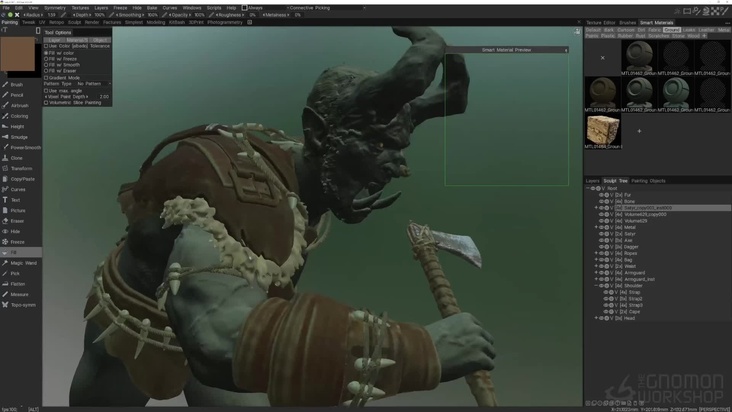Select the Measure tool
The width and height of the screenshot is (732, 412).
coord(19,295)
